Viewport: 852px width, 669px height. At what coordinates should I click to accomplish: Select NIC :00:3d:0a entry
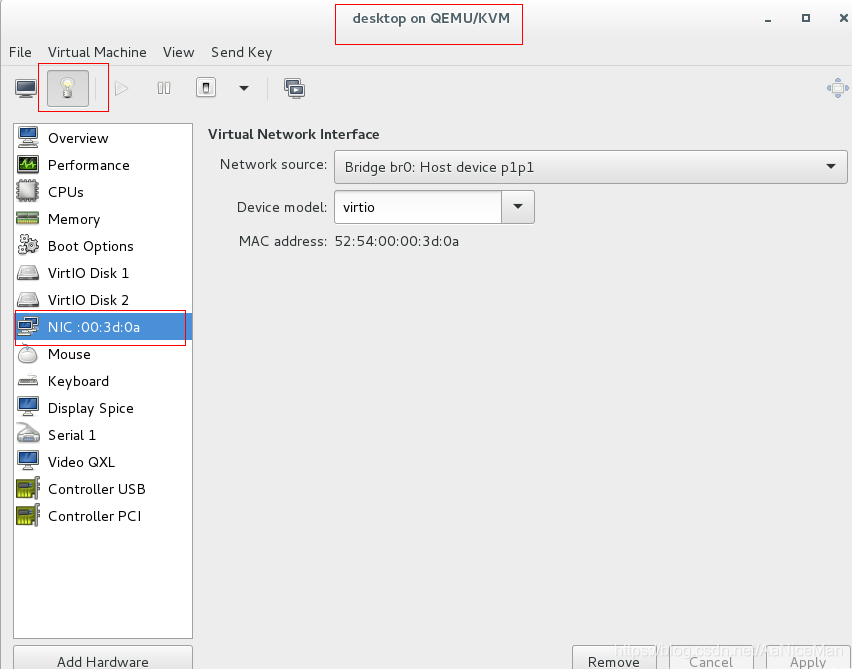pyautogui.click(x=103, y=327)
